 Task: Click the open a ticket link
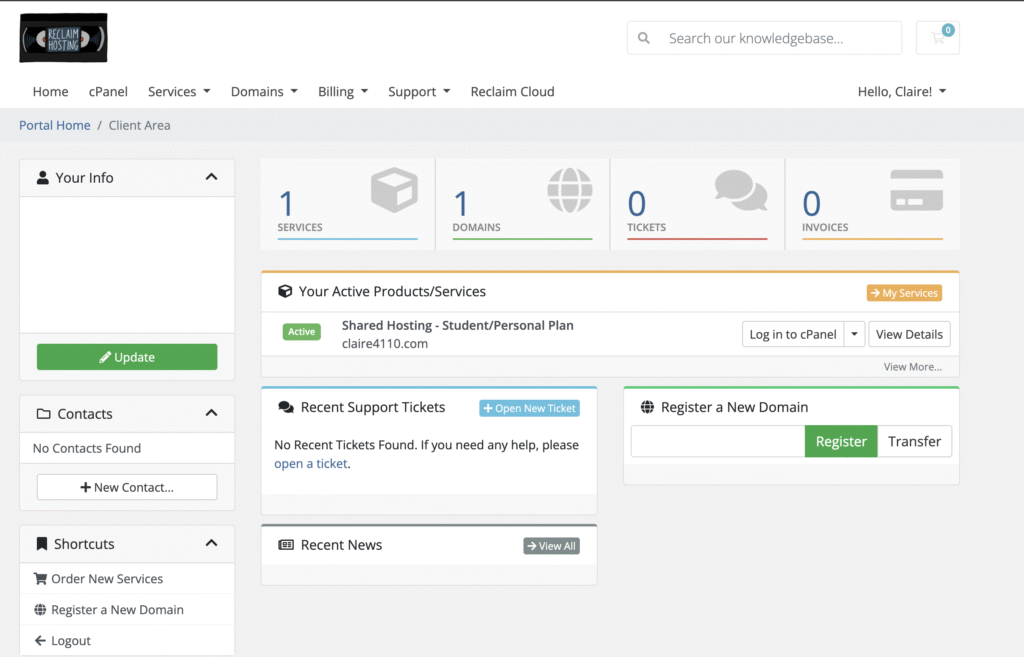[x=311, y=464]
